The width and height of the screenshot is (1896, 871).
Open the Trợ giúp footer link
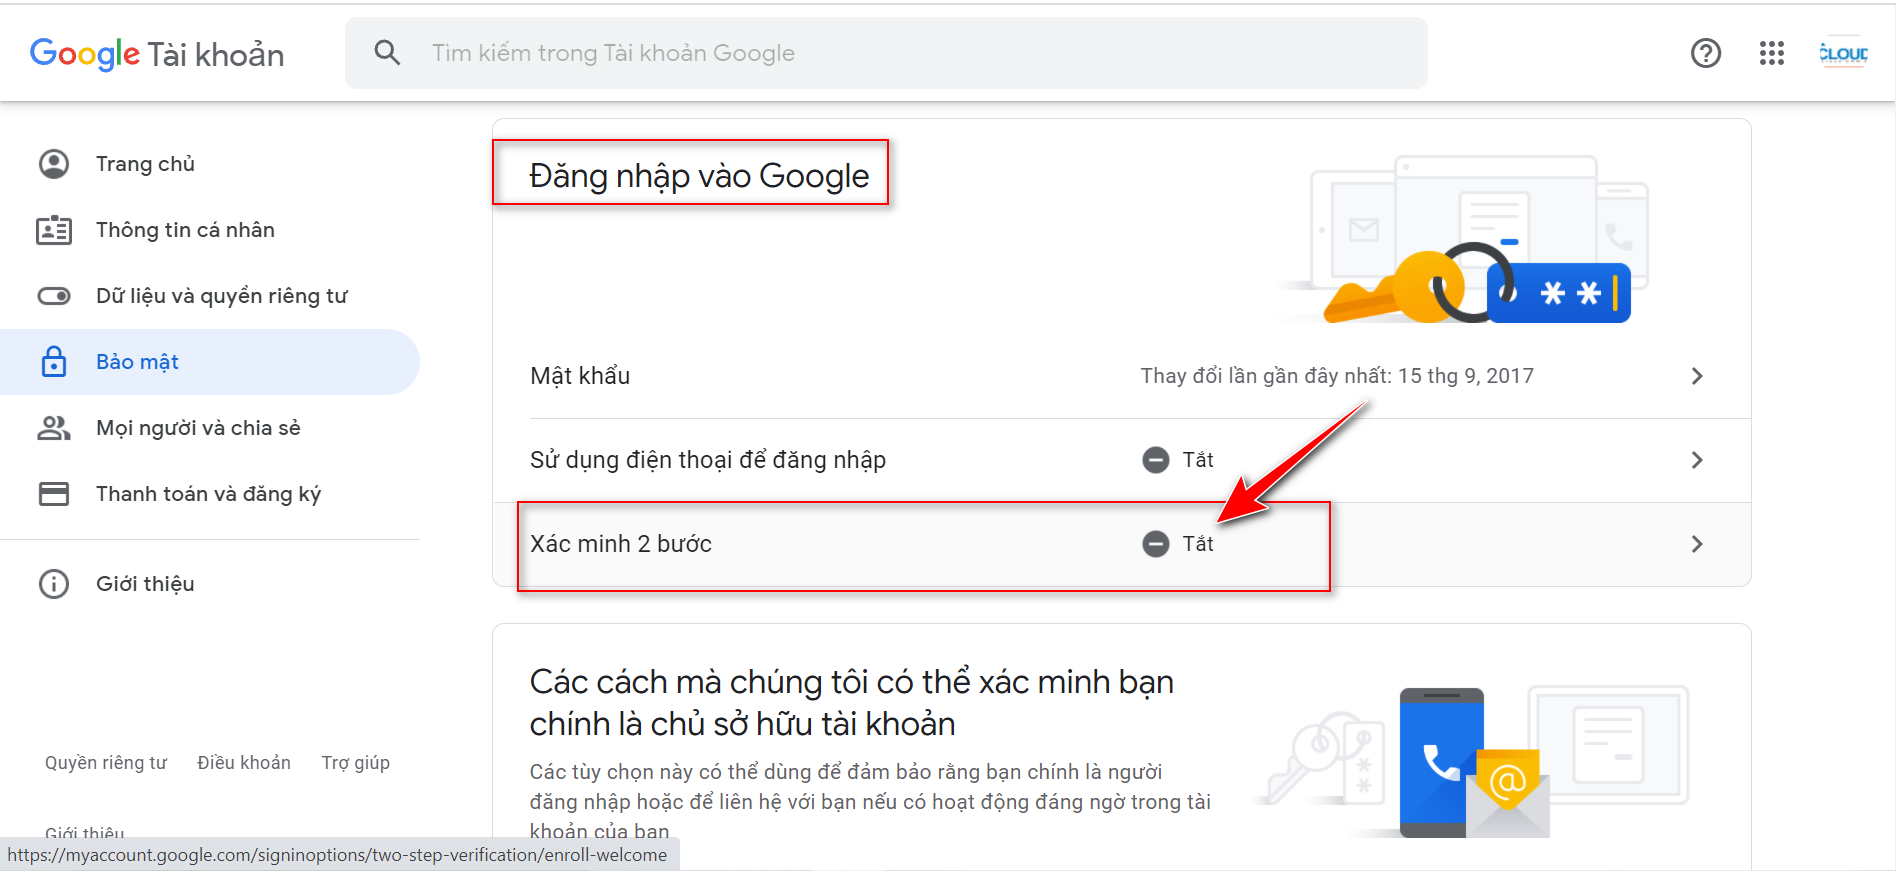click(x=356, y=763)
